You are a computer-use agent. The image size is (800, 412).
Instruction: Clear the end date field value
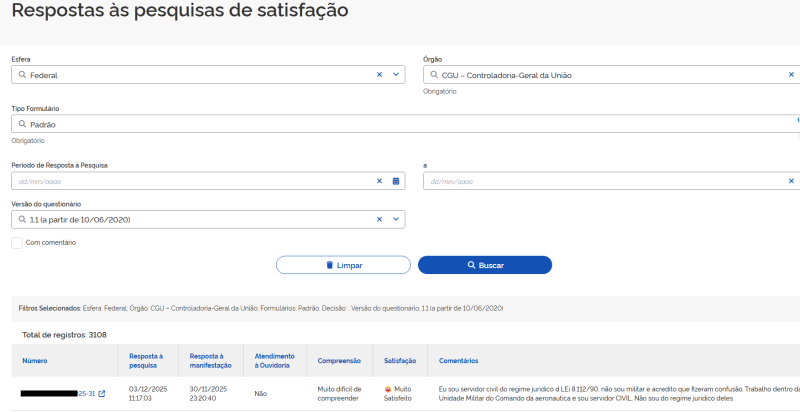tap(791, 181)
